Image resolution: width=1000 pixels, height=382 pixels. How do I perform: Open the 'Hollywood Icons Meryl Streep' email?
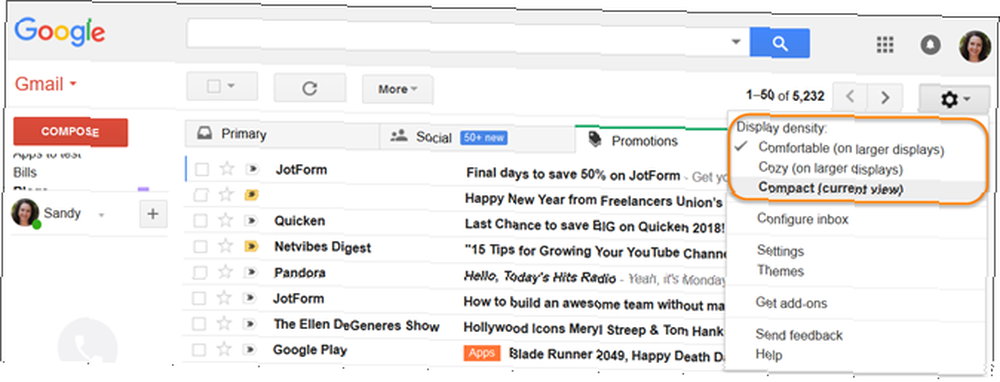click(x=593, y=329)
